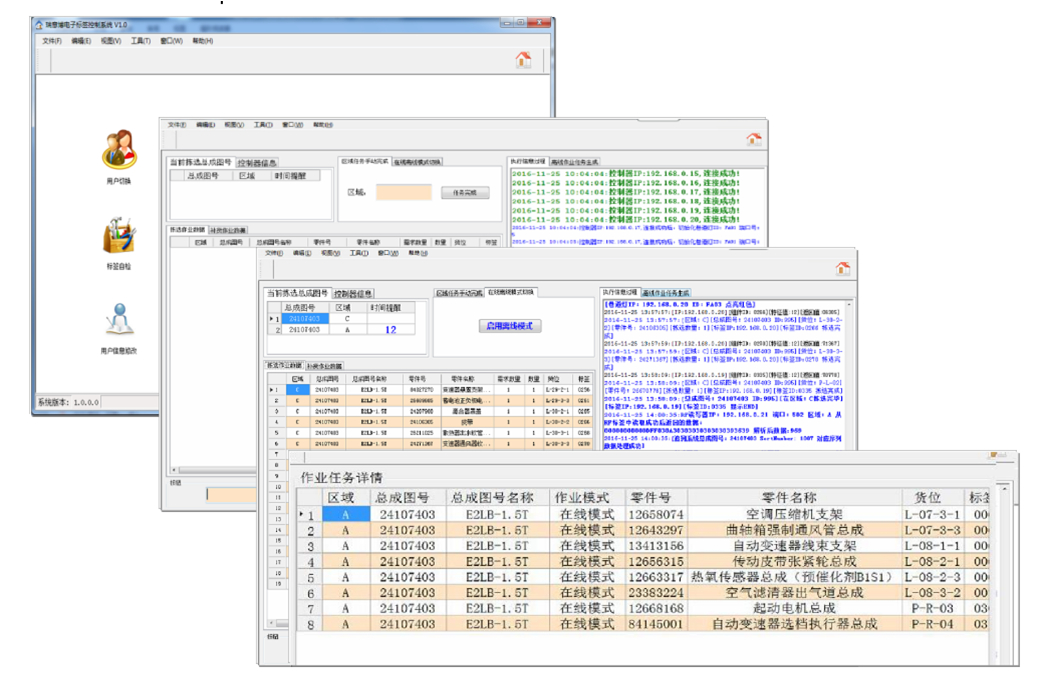Open 用户切换 user switch icon
The width and height of the screenshot is (1047, 692).
(118, 150)
